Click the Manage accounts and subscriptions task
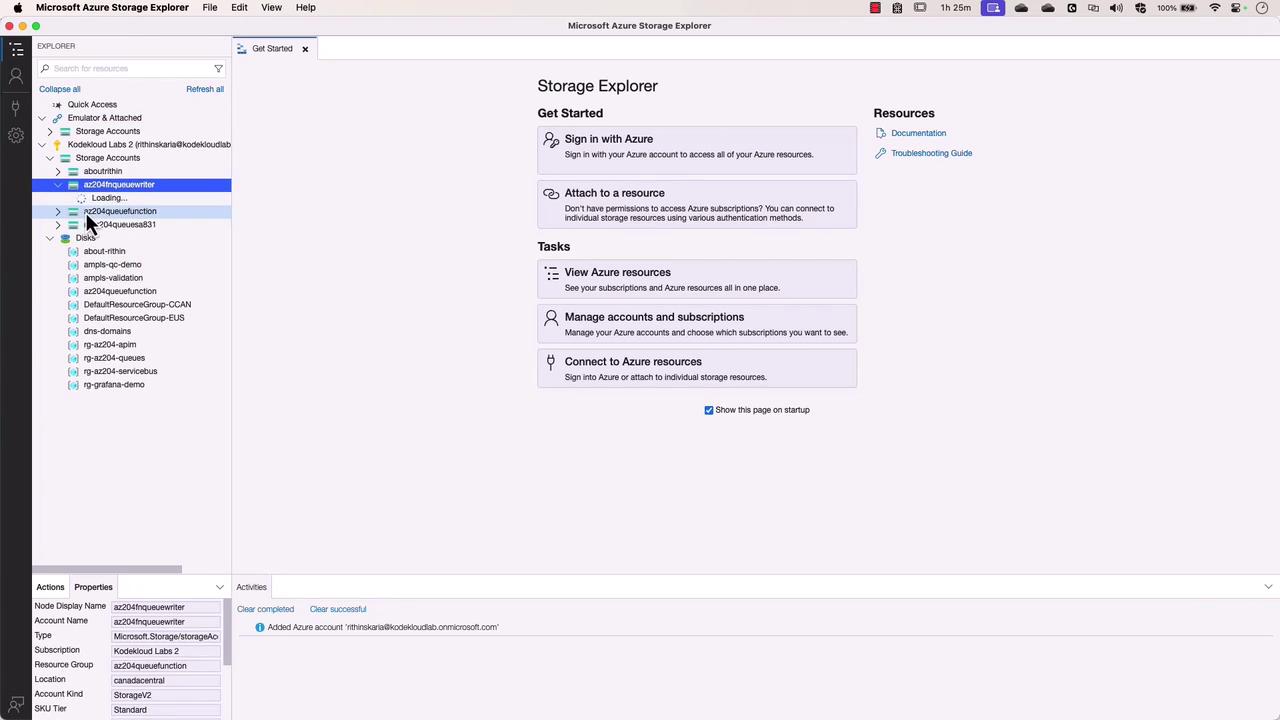1280x720 pixels. [x=697, y=325]
